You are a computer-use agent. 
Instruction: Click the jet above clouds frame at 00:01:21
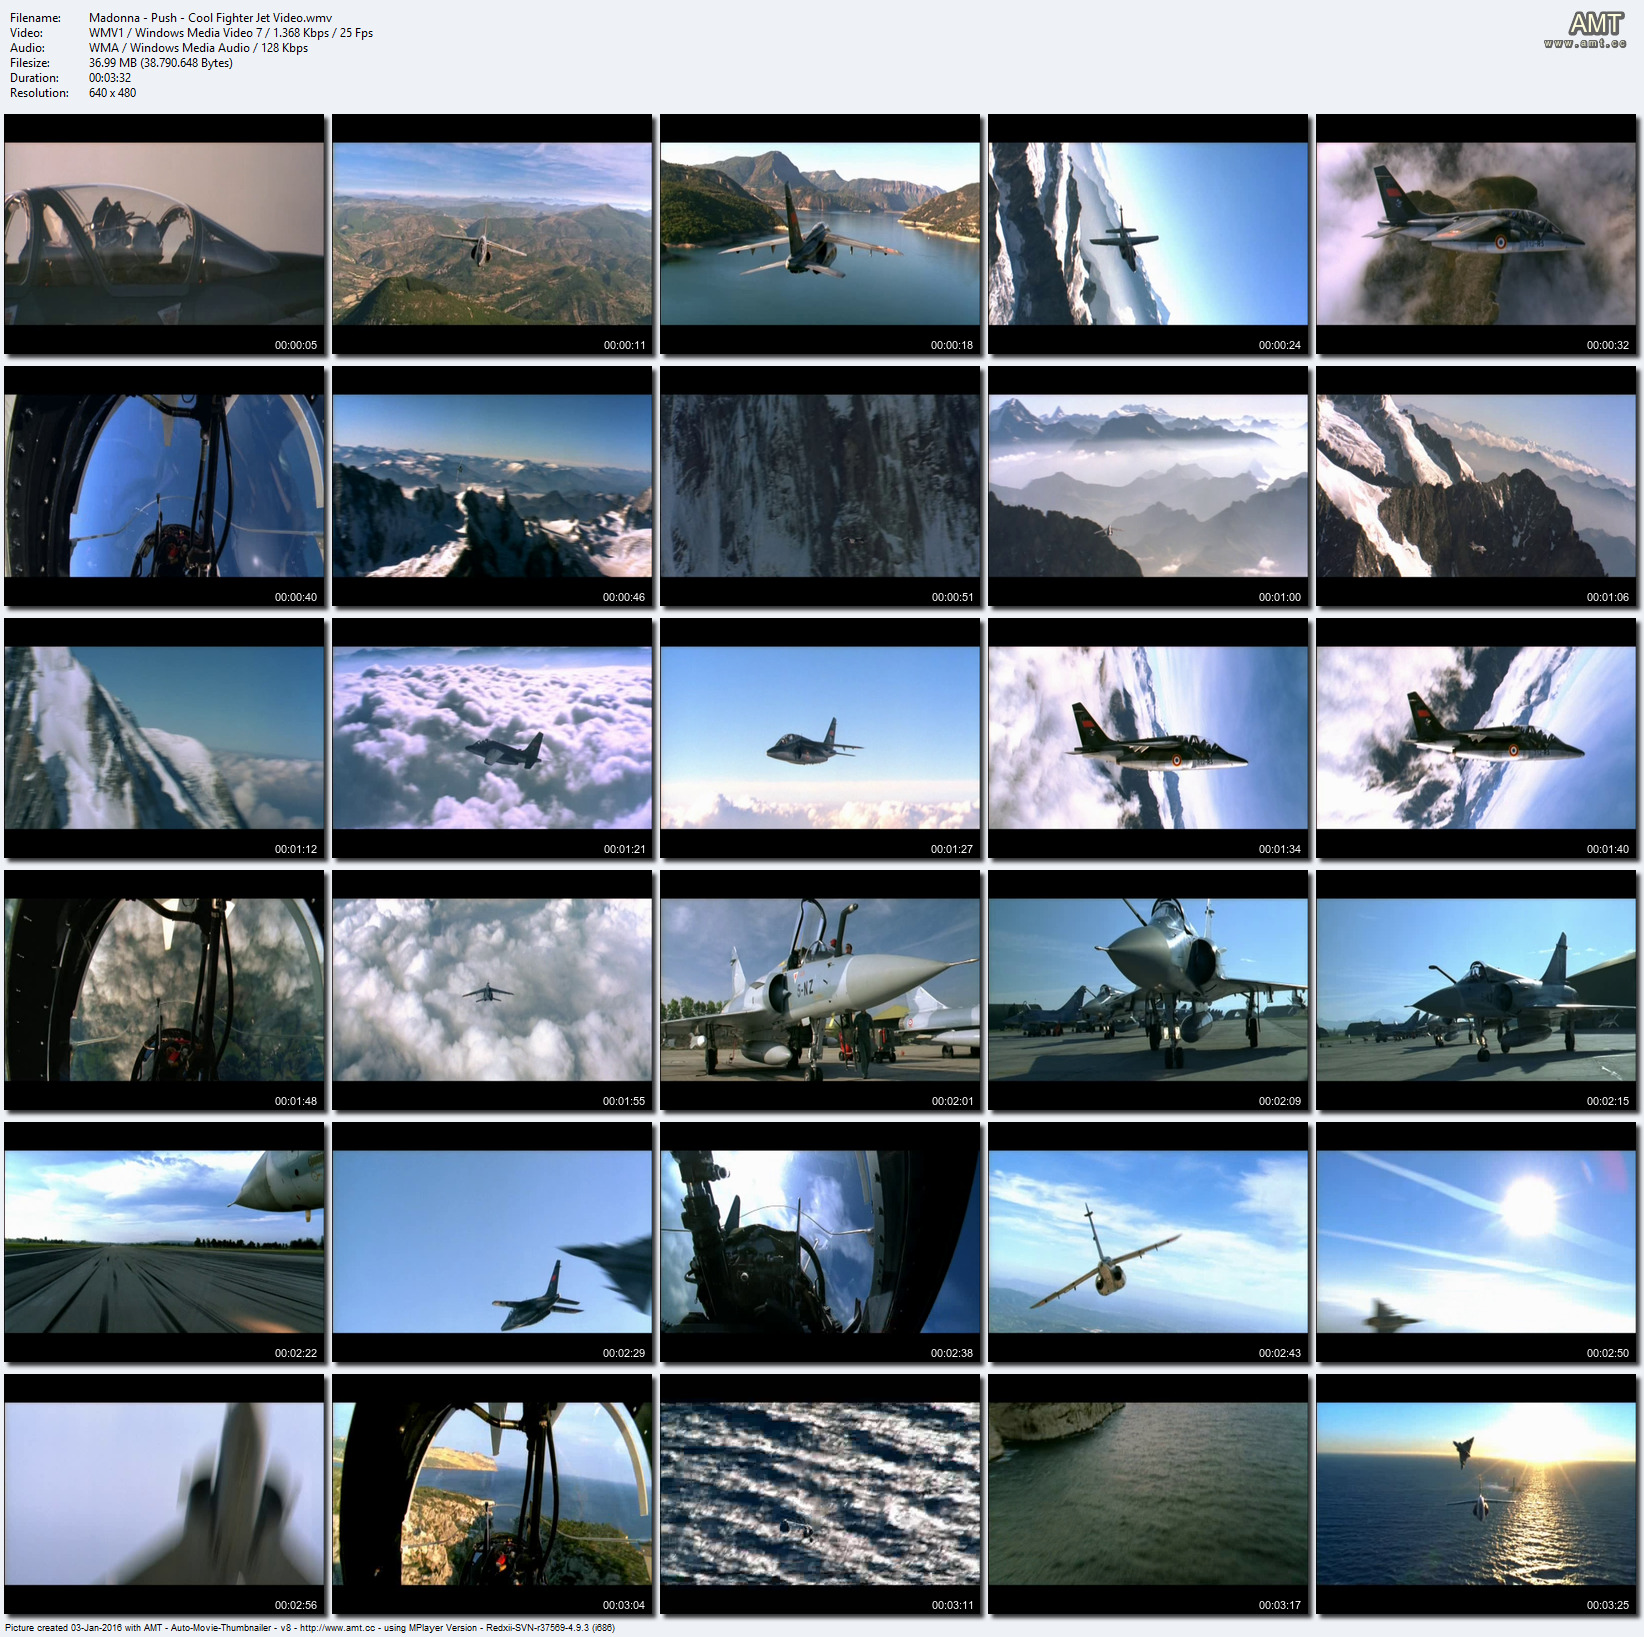click(492, 738)
